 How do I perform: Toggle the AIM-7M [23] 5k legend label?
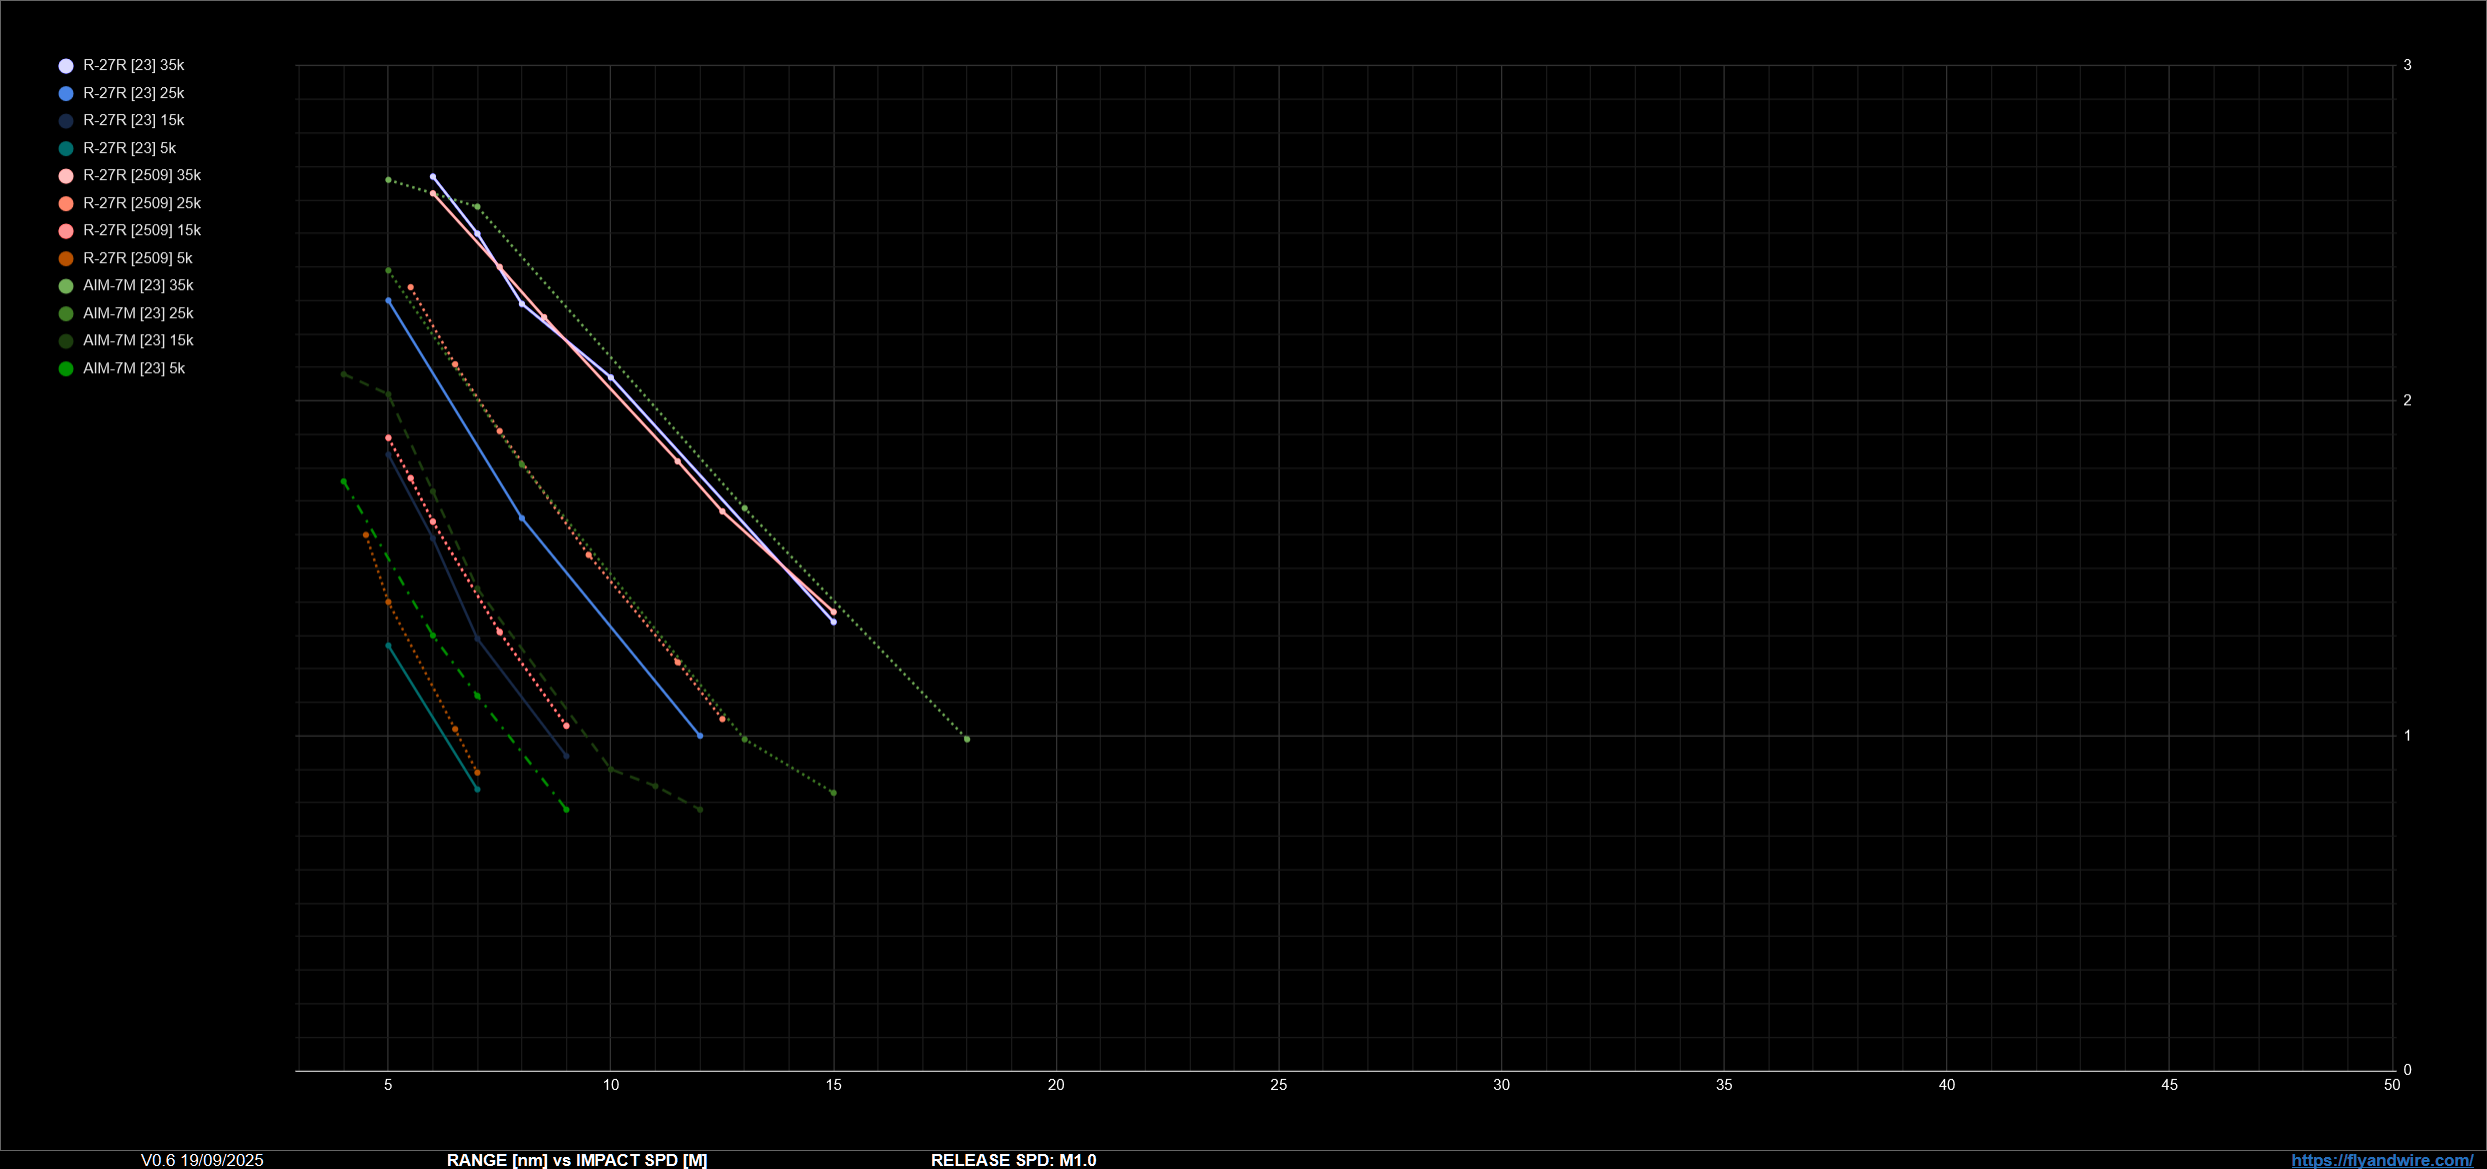tap(133, 368)
